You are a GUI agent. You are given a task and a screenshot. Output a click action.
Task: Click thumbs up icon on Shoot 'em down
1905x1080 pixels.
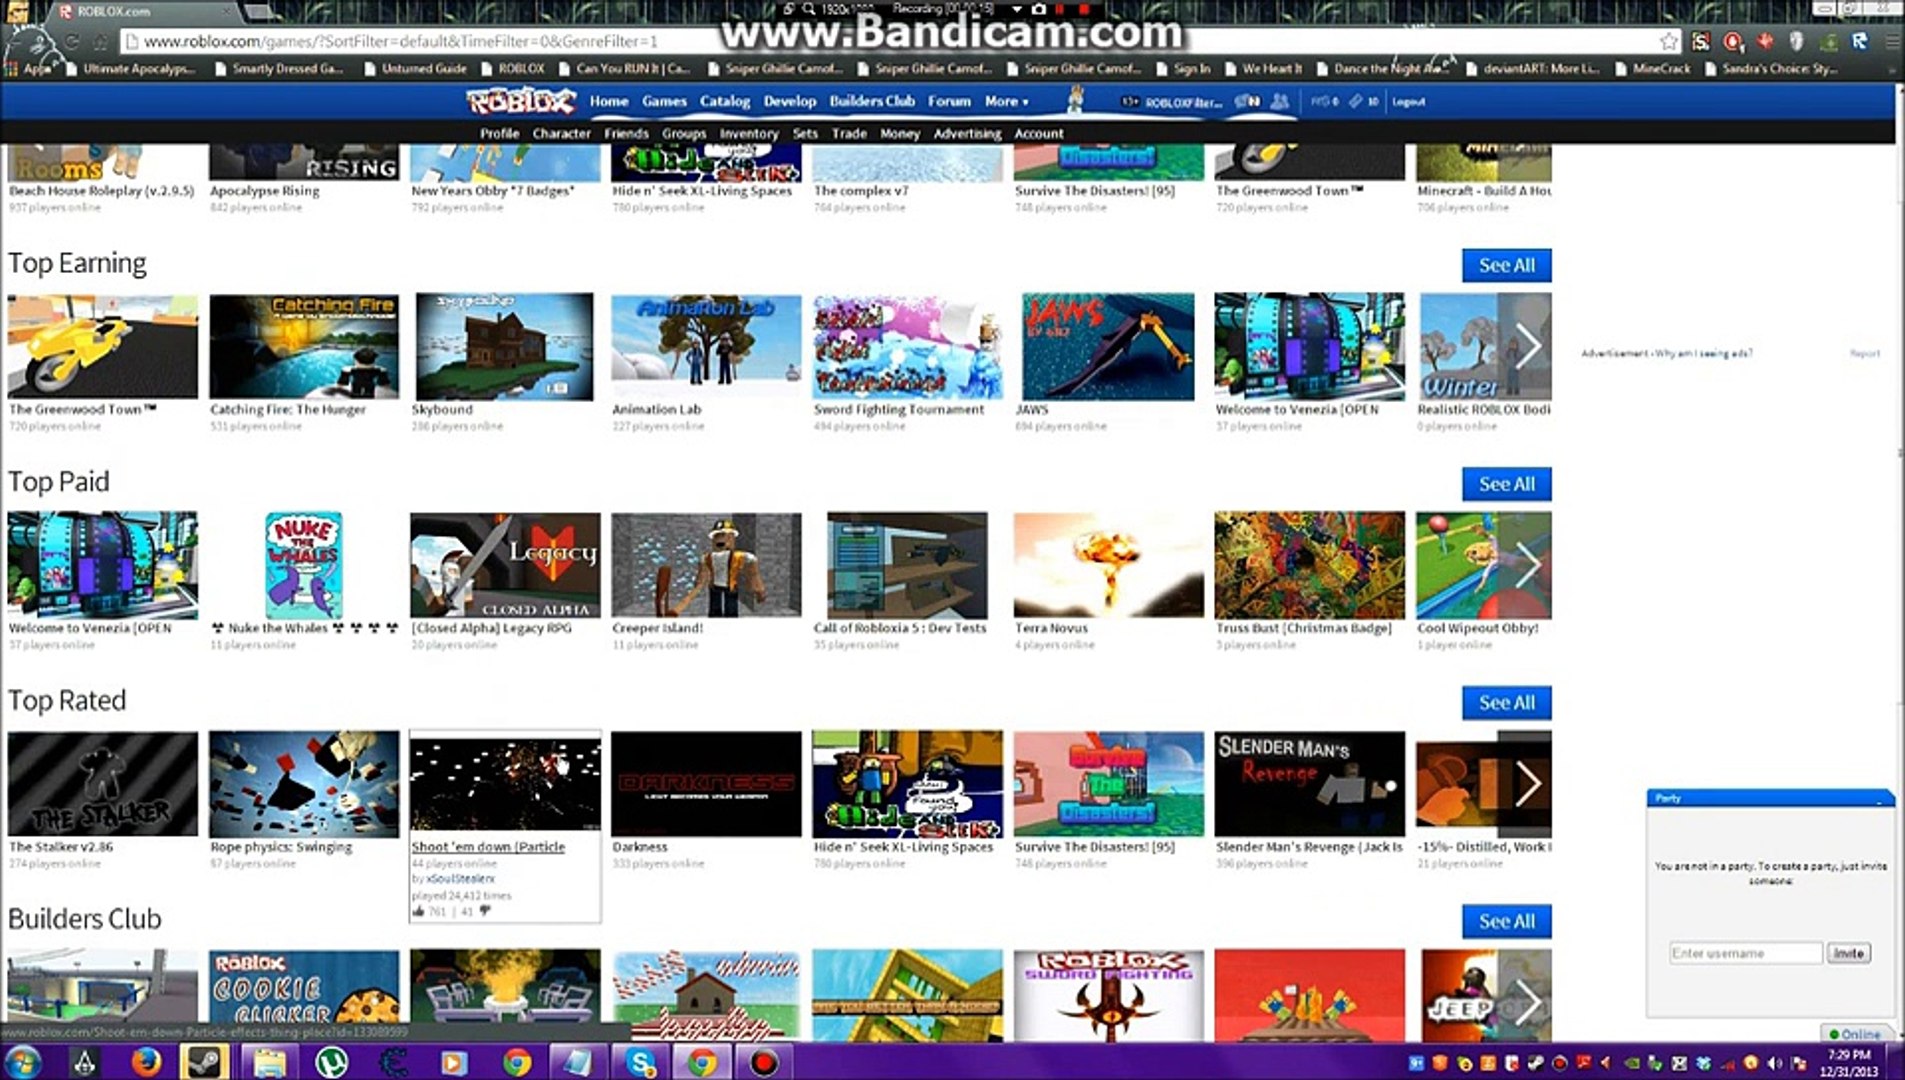pos(419,911)
